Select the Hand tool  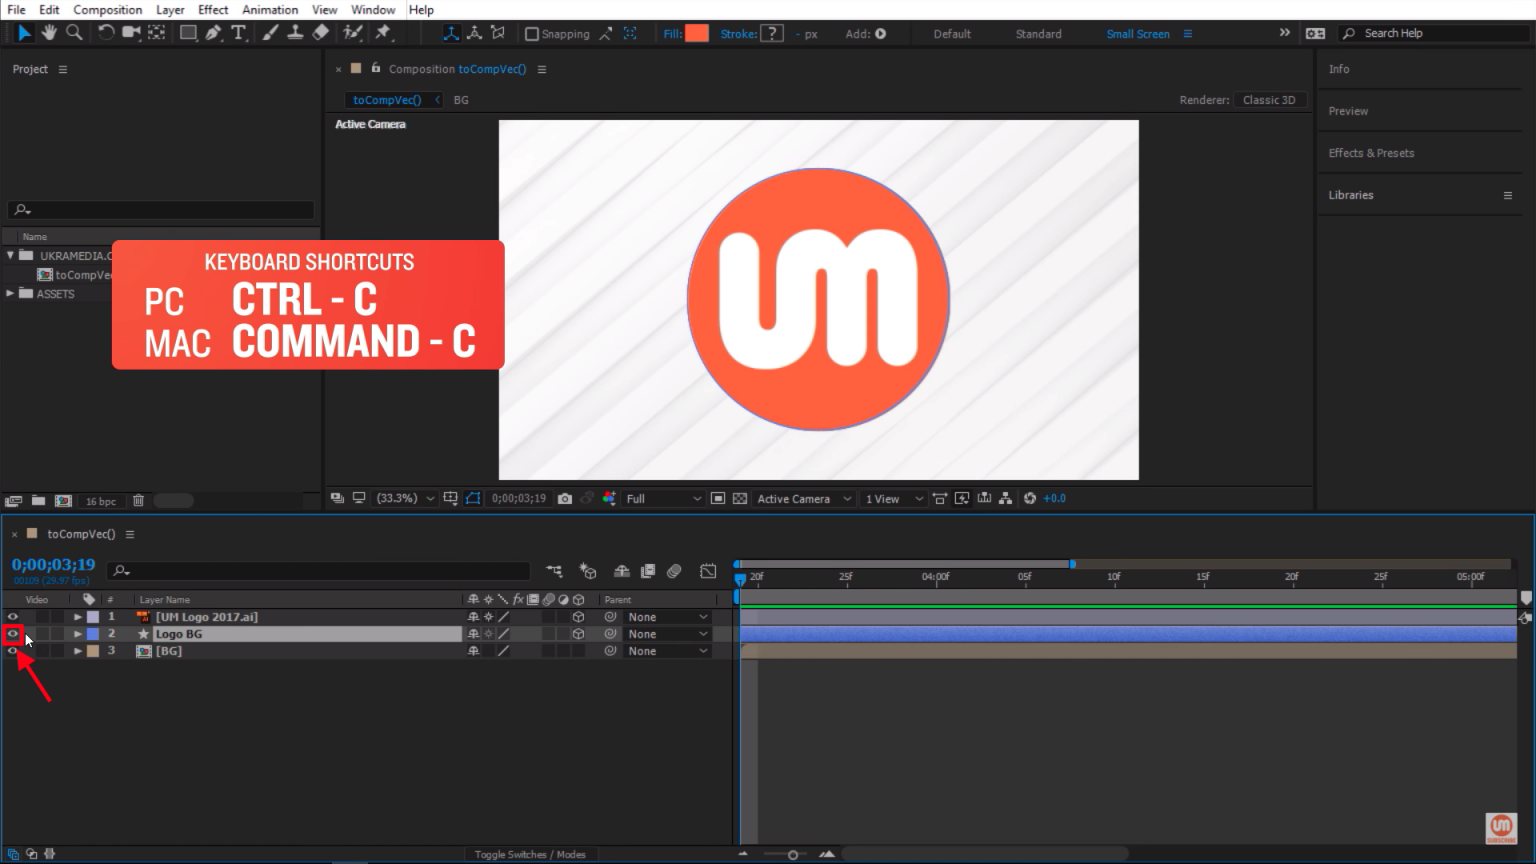[x=49, y=33]
